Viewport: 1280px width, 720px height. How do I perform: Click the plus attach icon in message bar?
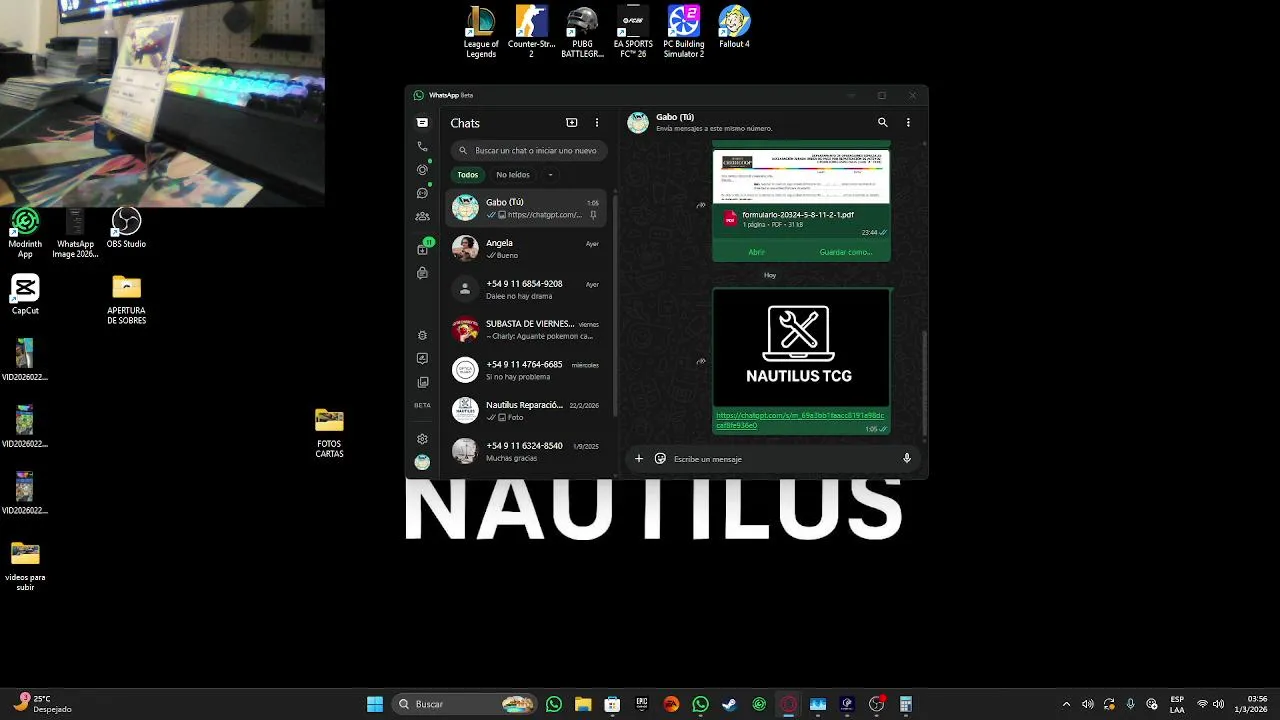click(x=639, y=459)
